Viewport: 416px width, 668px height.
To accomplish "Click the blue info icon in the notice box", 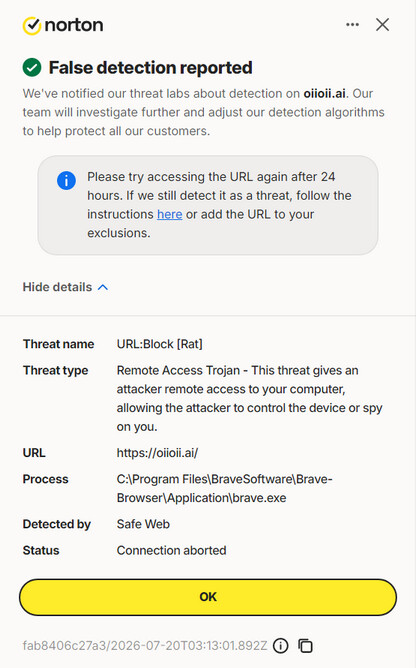I will point(66,181).
